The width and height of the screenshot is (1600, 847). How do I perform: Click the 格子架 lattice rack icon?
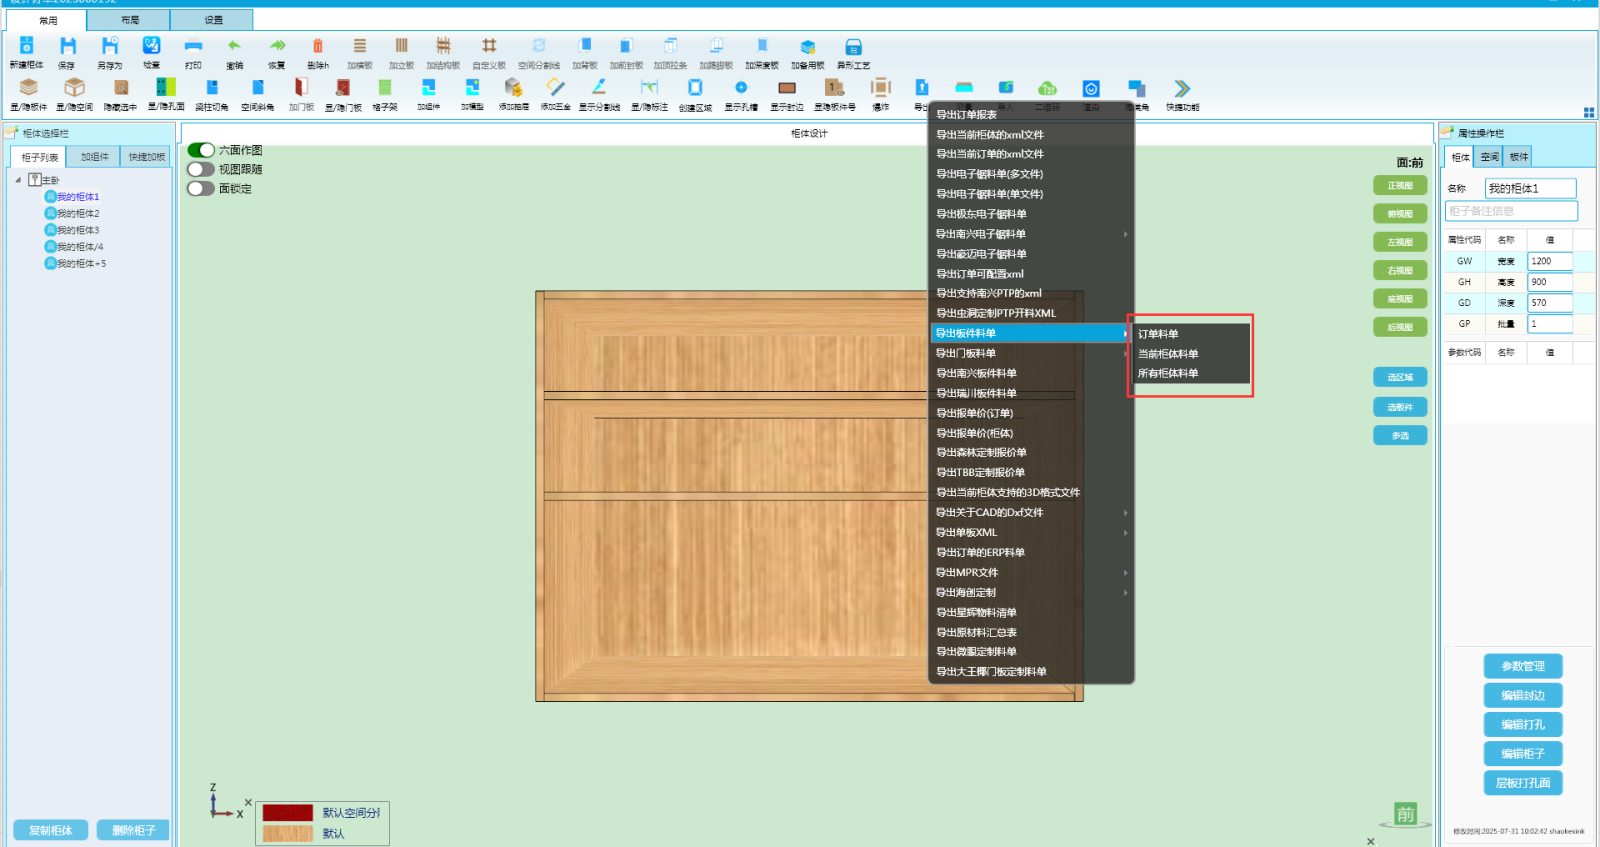[x=385, y=88]
